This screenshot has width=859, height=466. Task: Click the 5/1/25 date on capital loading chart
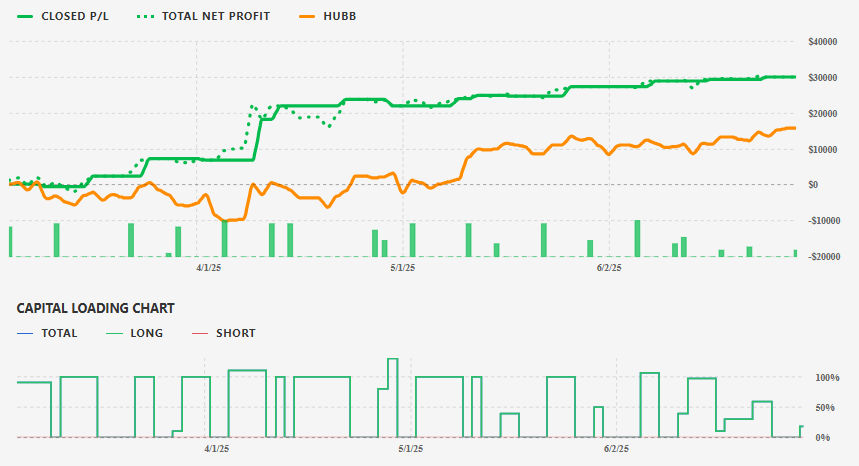tap(411, 448)
